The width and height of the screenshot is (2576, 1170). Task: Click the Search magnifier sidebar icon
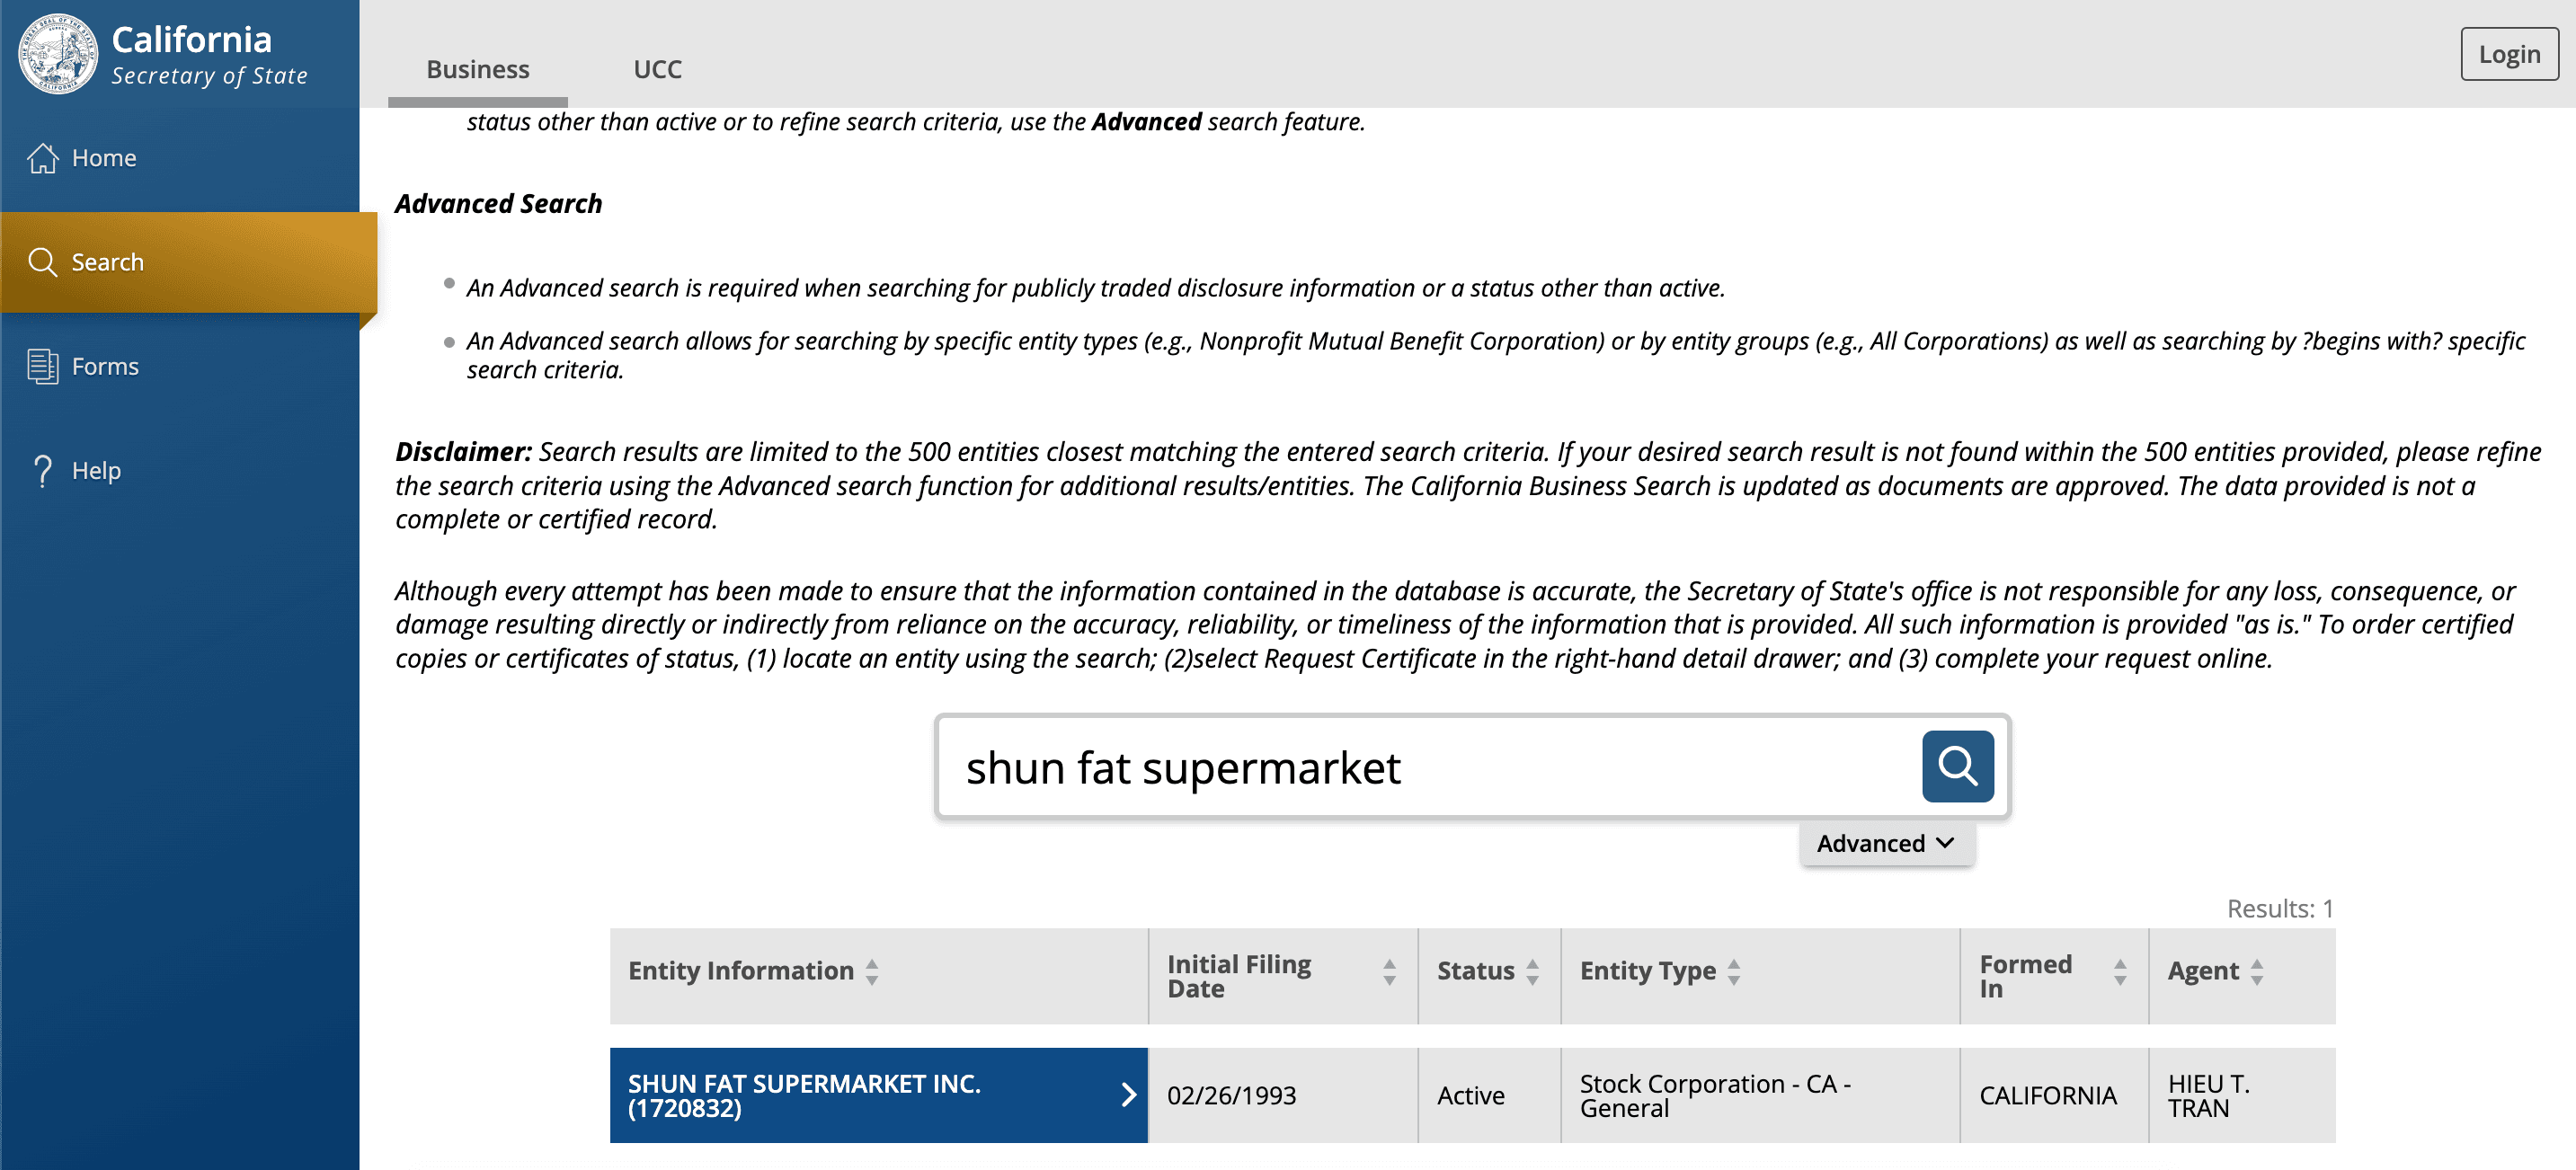(42, 262)
